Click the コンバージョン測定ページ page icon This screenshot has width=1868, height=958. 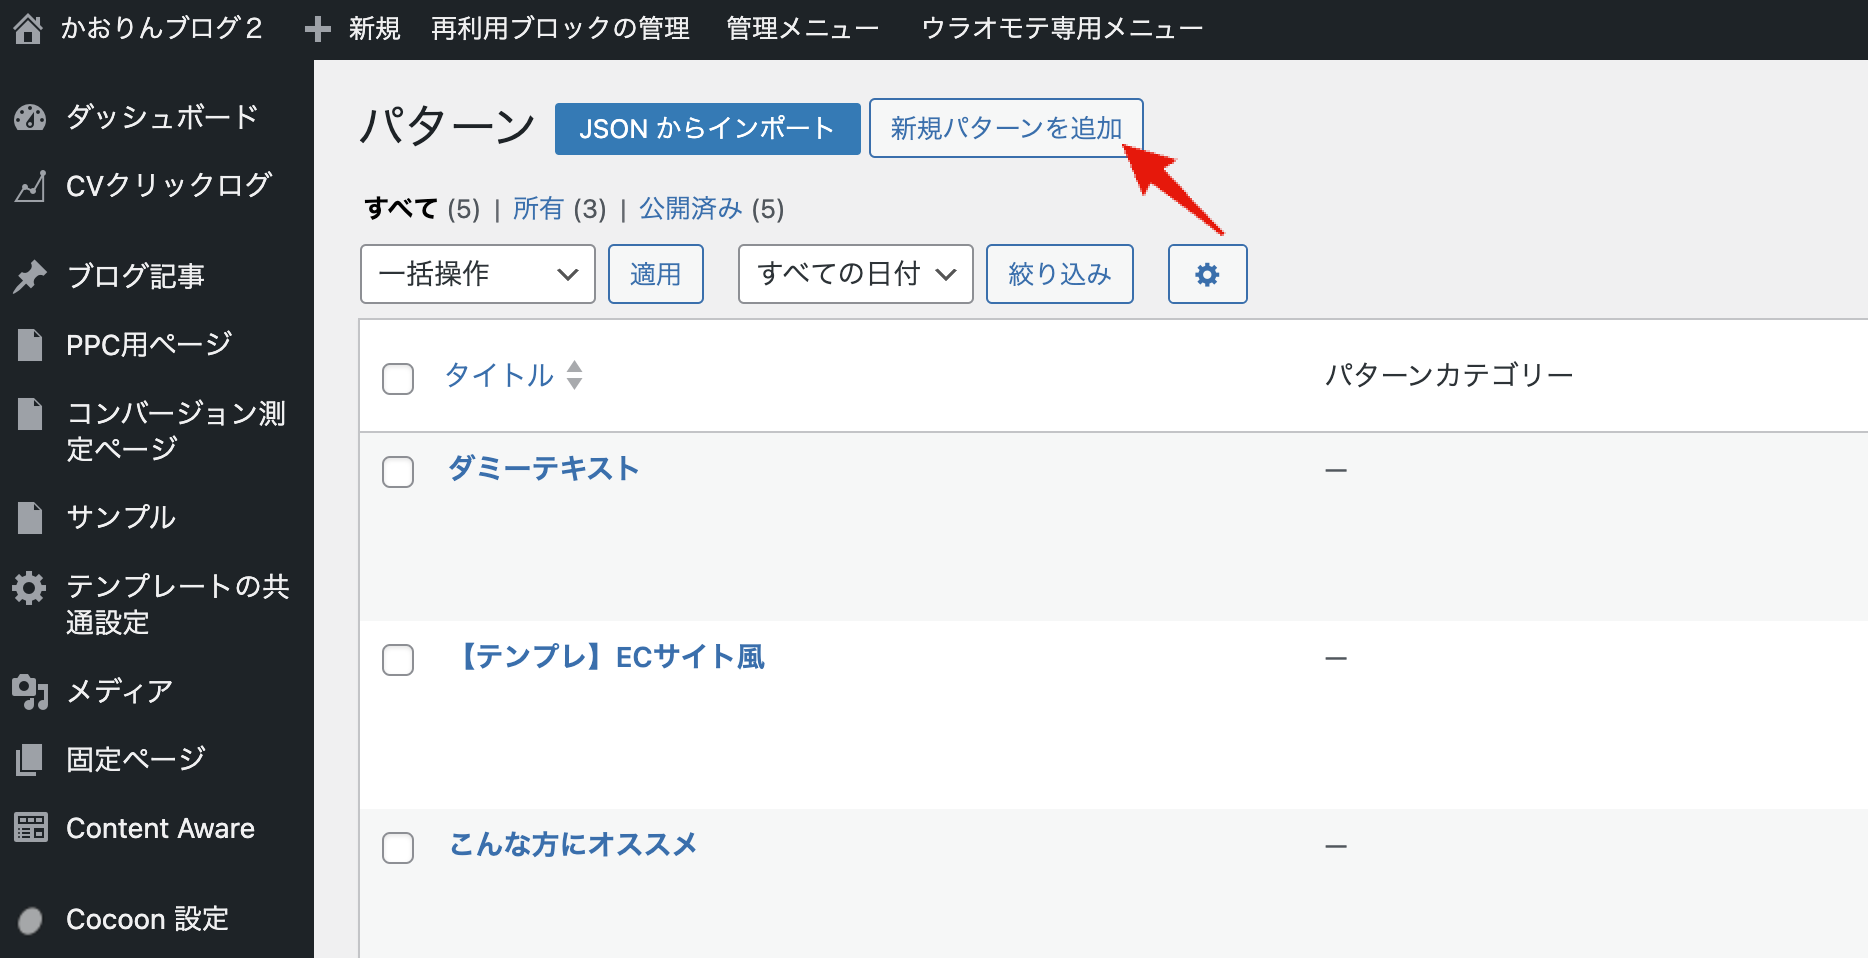30,414
